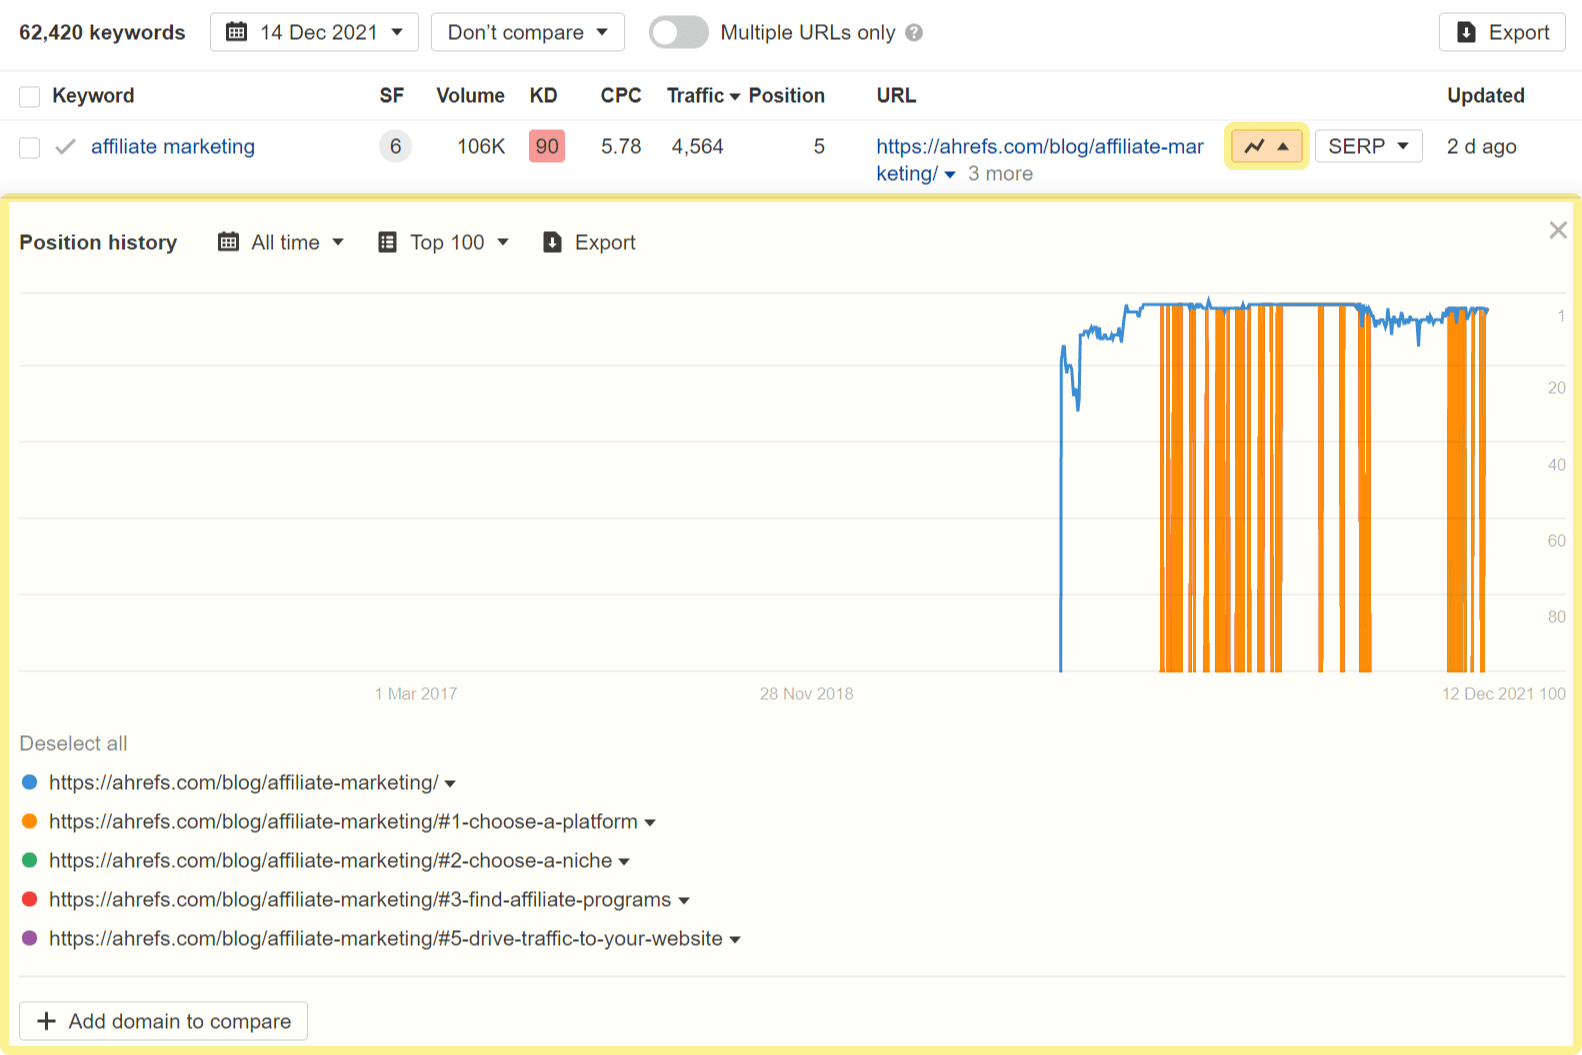1582x1055 pixels.
Task: Enable the Multiple URLs only toggle
Action: pyautogui.click(x=678, y=33)
